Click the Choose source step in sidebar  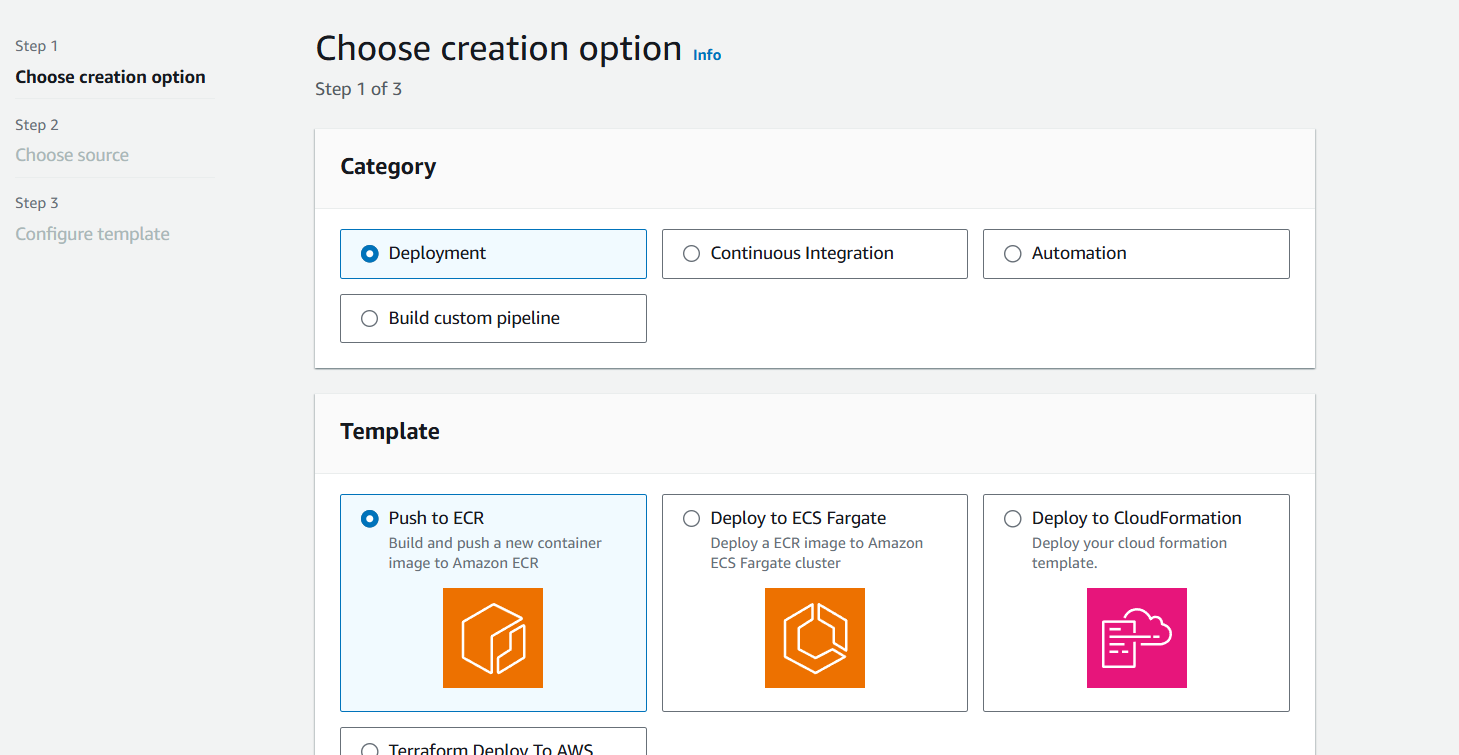click(72, 155)
